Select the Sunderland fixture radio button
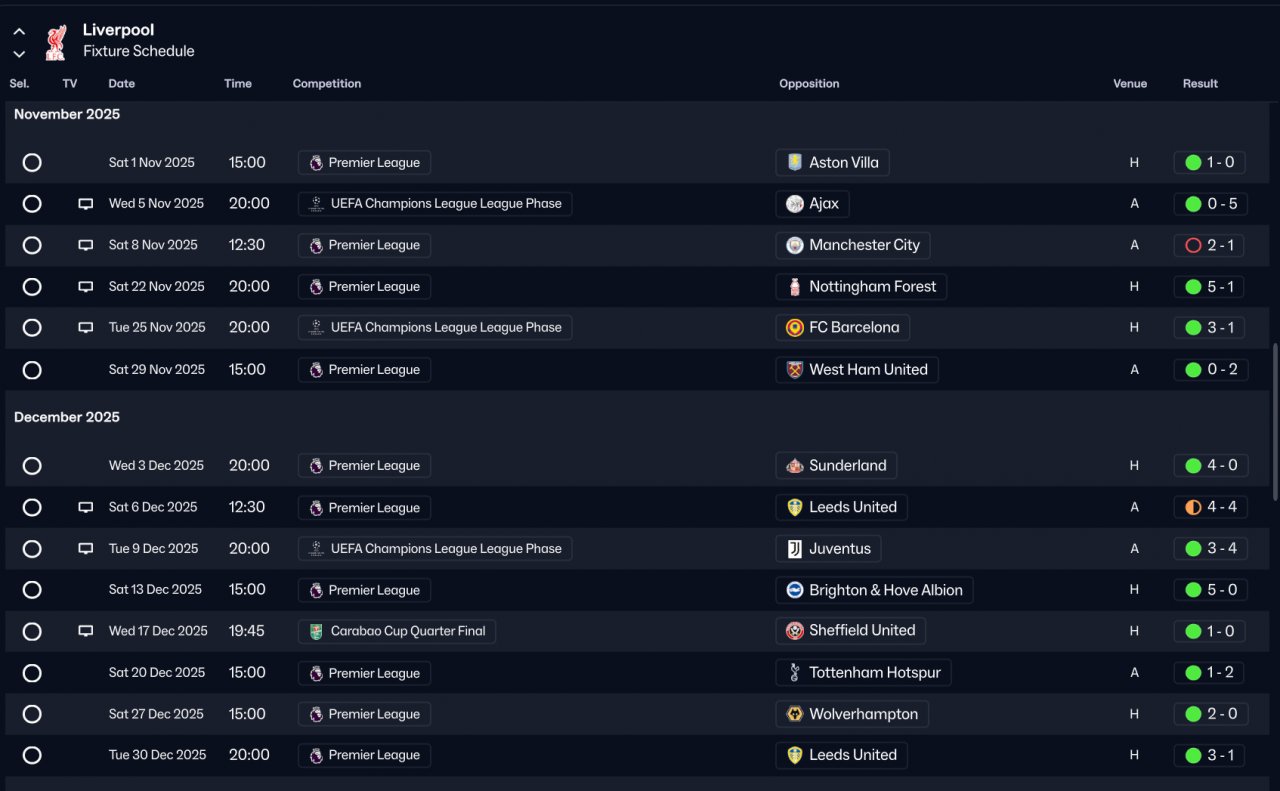This screenshot has height=791, width=1280. click(32, 466)
